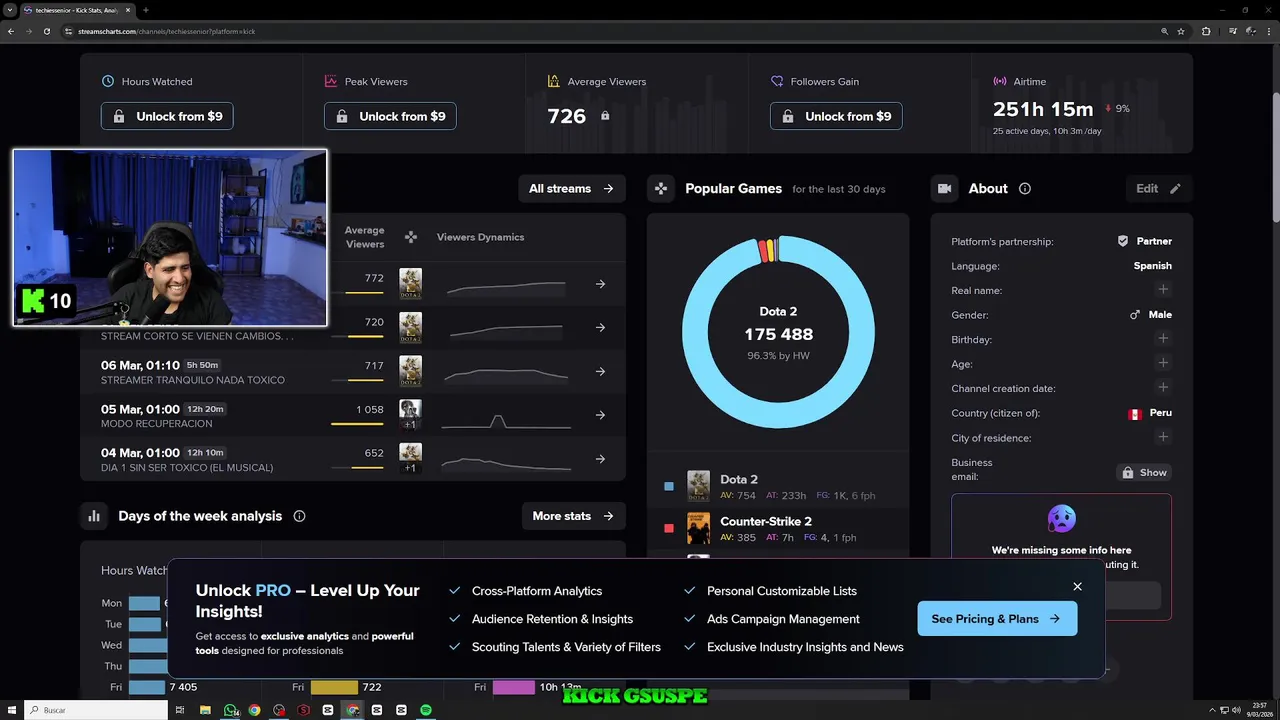
Task: Open the 05 Mar MODO RECUPERACION stream arrow
Action: click(600, 415)
